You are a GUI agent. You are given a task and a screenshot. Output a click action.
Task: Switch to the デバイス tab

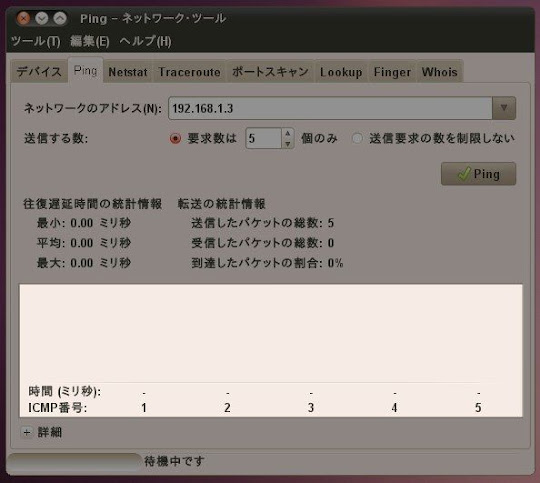39,72
